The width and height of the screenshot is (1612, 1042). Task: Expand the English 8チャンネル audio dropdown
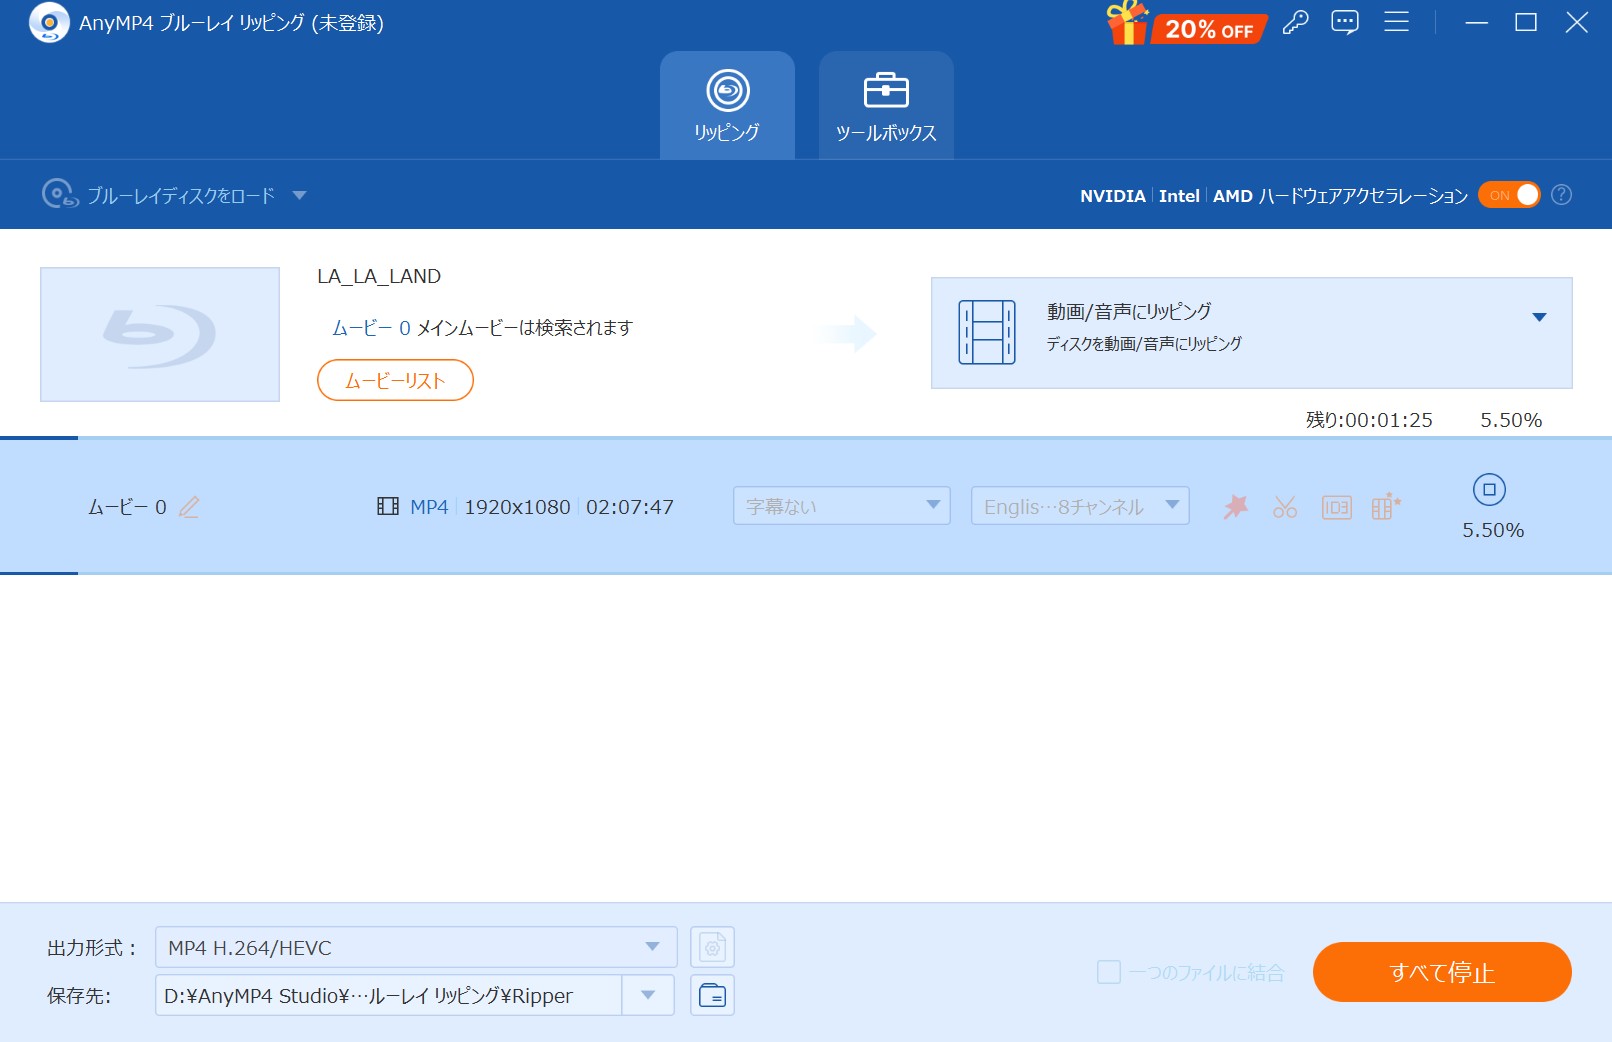(x=1080, y=506)
